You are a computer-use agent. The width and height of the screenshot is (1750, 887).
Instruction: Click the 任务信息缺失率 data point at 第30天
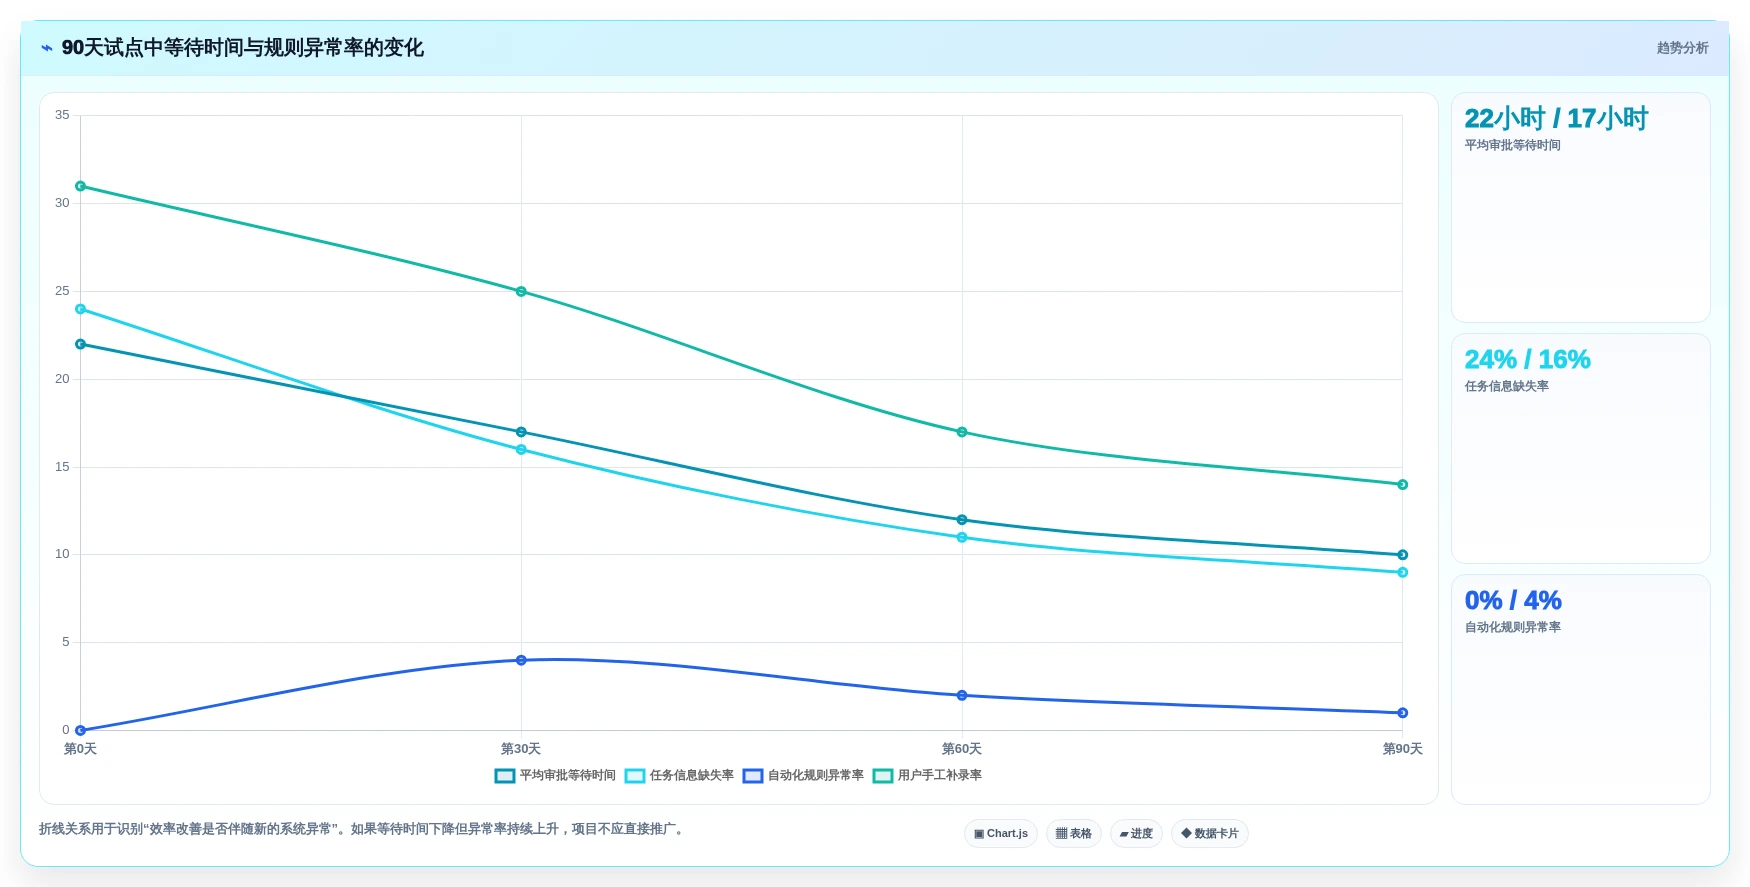click(x=521, y=450)
